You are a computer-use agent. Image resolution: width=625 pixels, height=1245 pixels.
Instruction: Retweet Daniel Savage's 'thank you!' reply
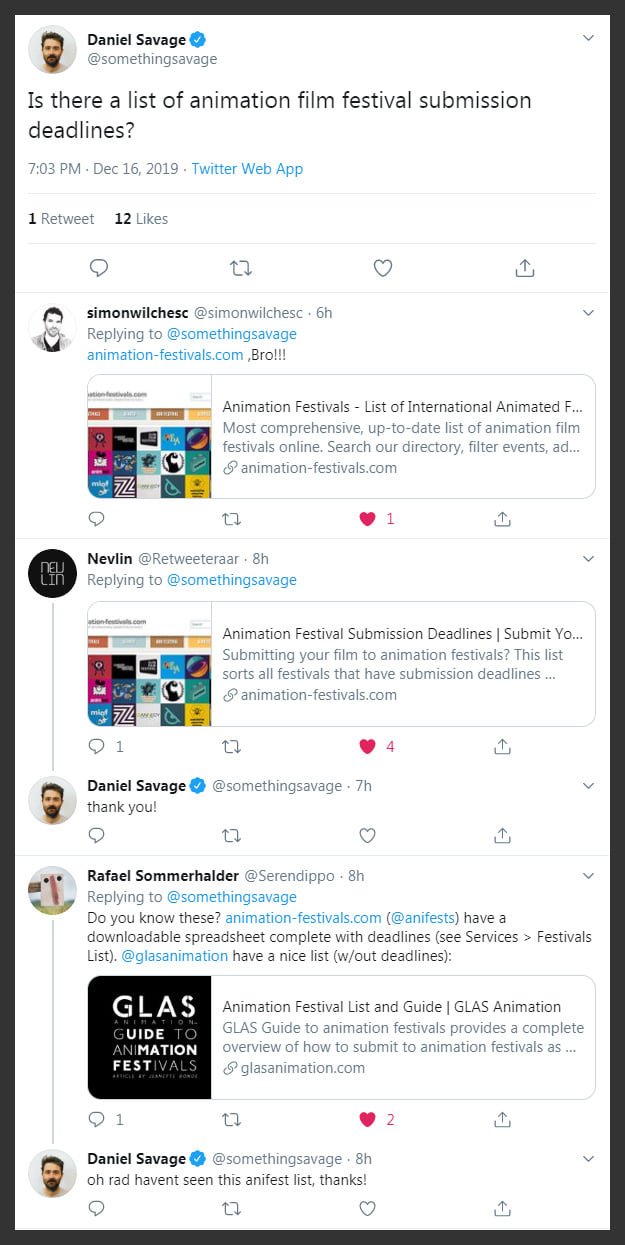coord(231,835)
